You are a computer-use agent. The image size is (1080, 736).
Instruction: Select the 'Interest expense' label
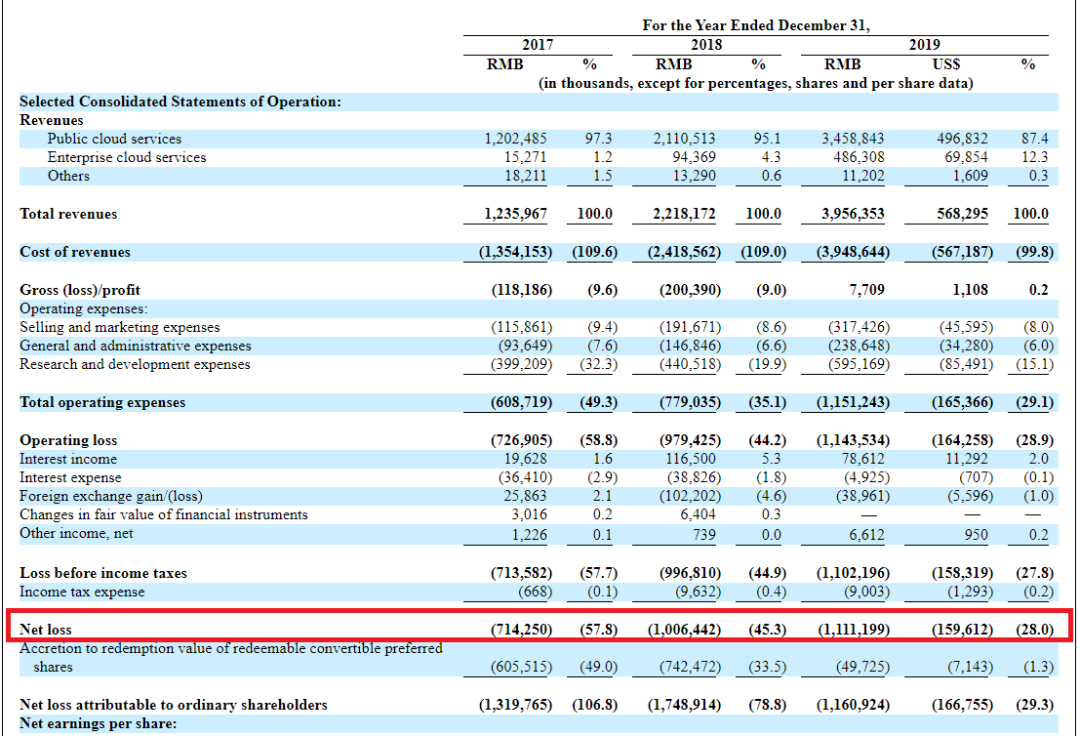click(70, 478)
